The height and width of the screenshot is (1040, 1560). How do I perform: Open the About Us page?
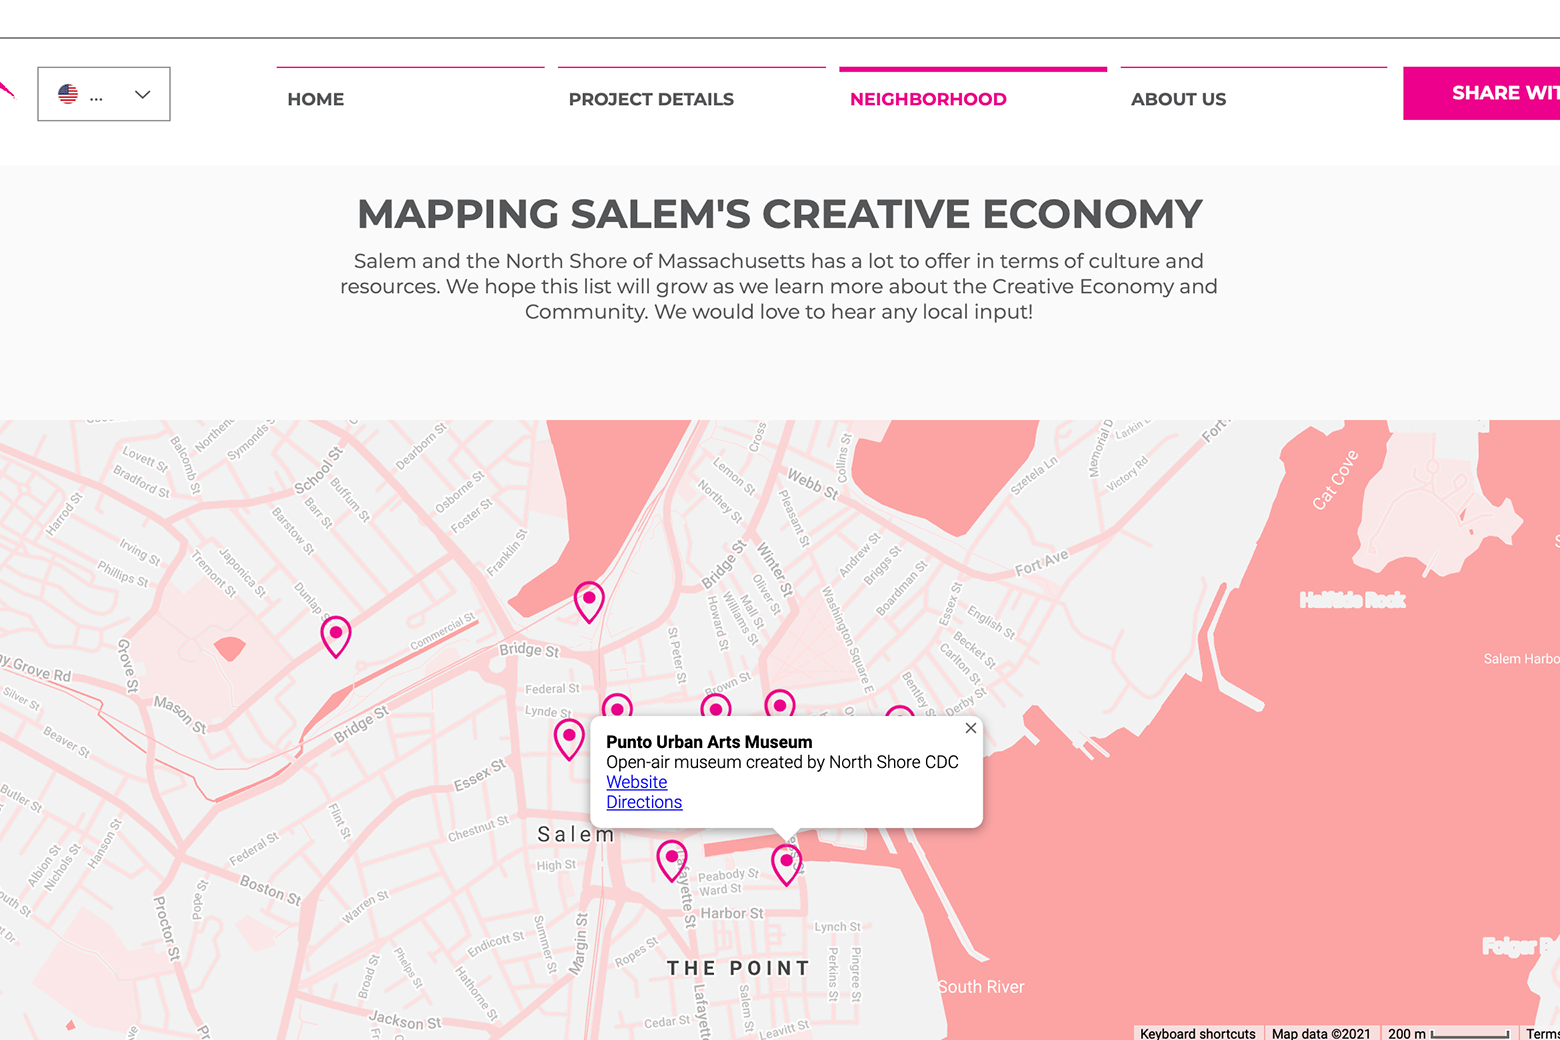1178,99
